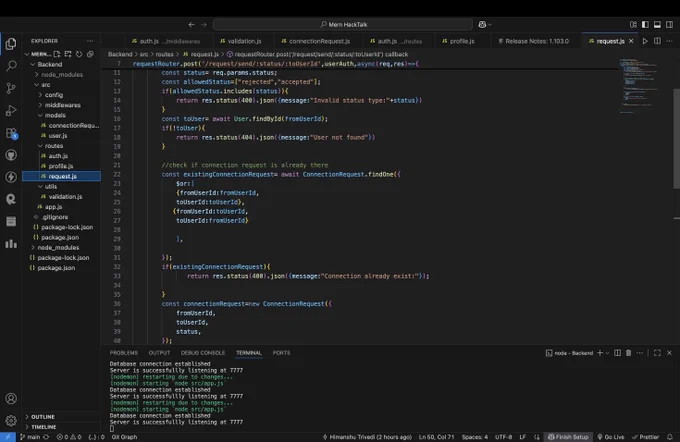Open the editor more actions menu
This screenshot has height=442, width=680.
669,41
